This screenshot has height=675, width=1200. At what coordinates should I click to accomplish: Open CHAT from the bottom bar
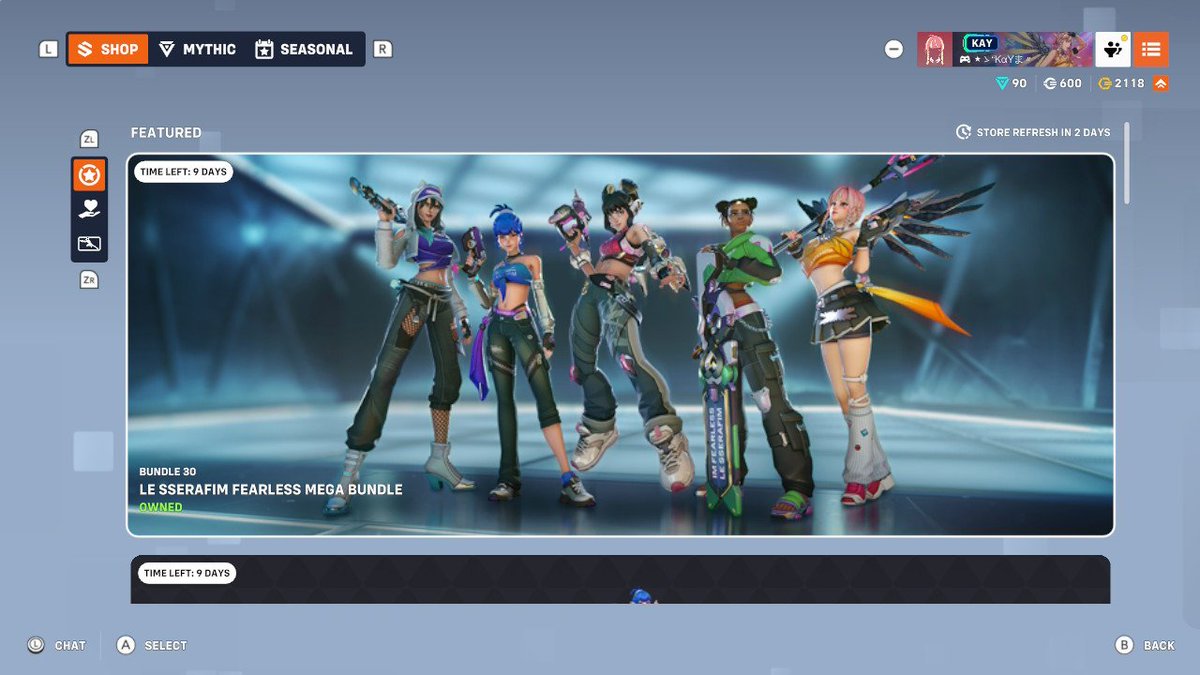[x=70, y=646]
